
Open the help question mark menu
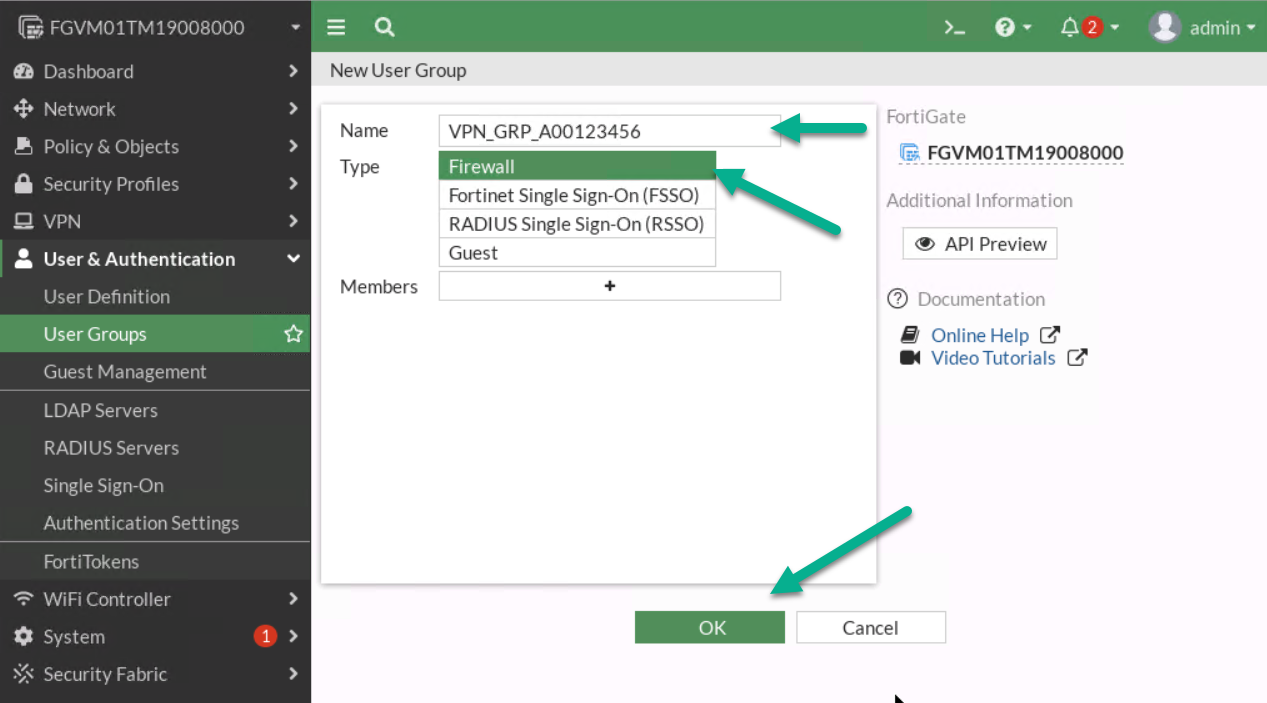click(1013, 28)
